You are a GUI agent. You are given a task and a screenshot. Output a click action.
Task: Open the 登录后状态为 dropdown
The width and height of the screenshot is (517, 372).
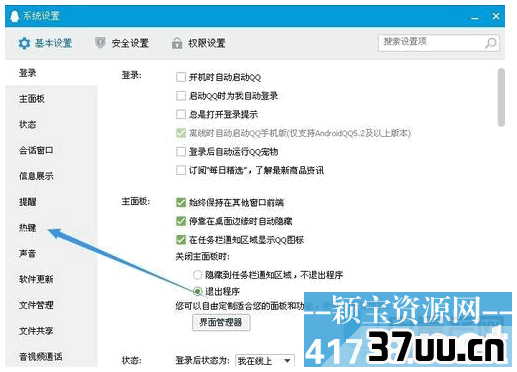click(265, 361)
